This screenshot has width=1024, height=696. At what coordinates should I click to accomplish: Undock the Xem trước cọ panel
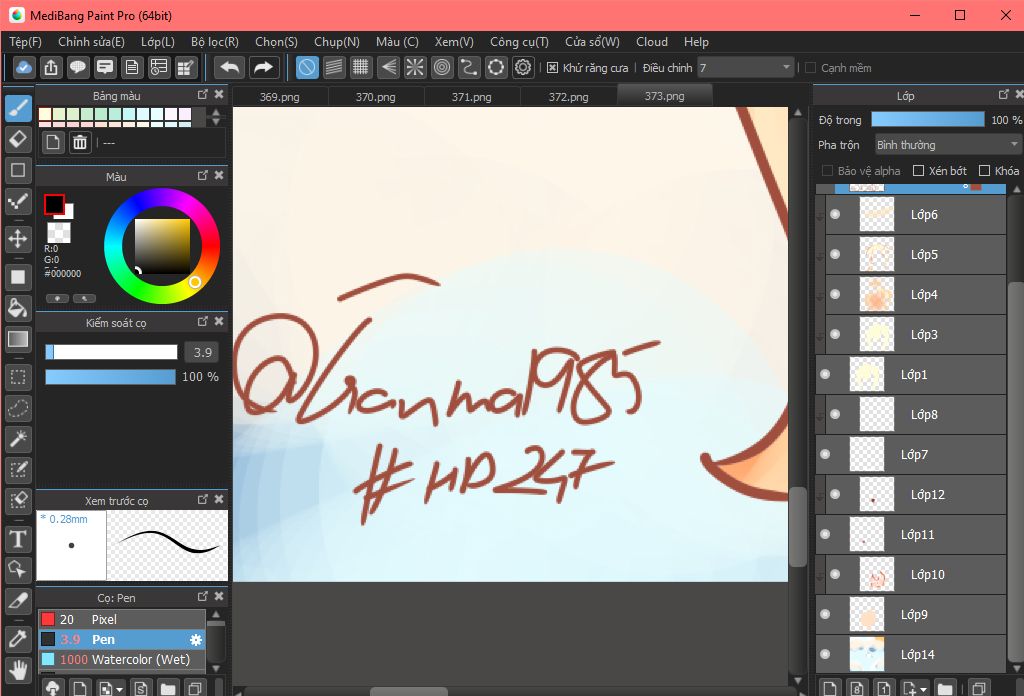(x=202, y=499)
